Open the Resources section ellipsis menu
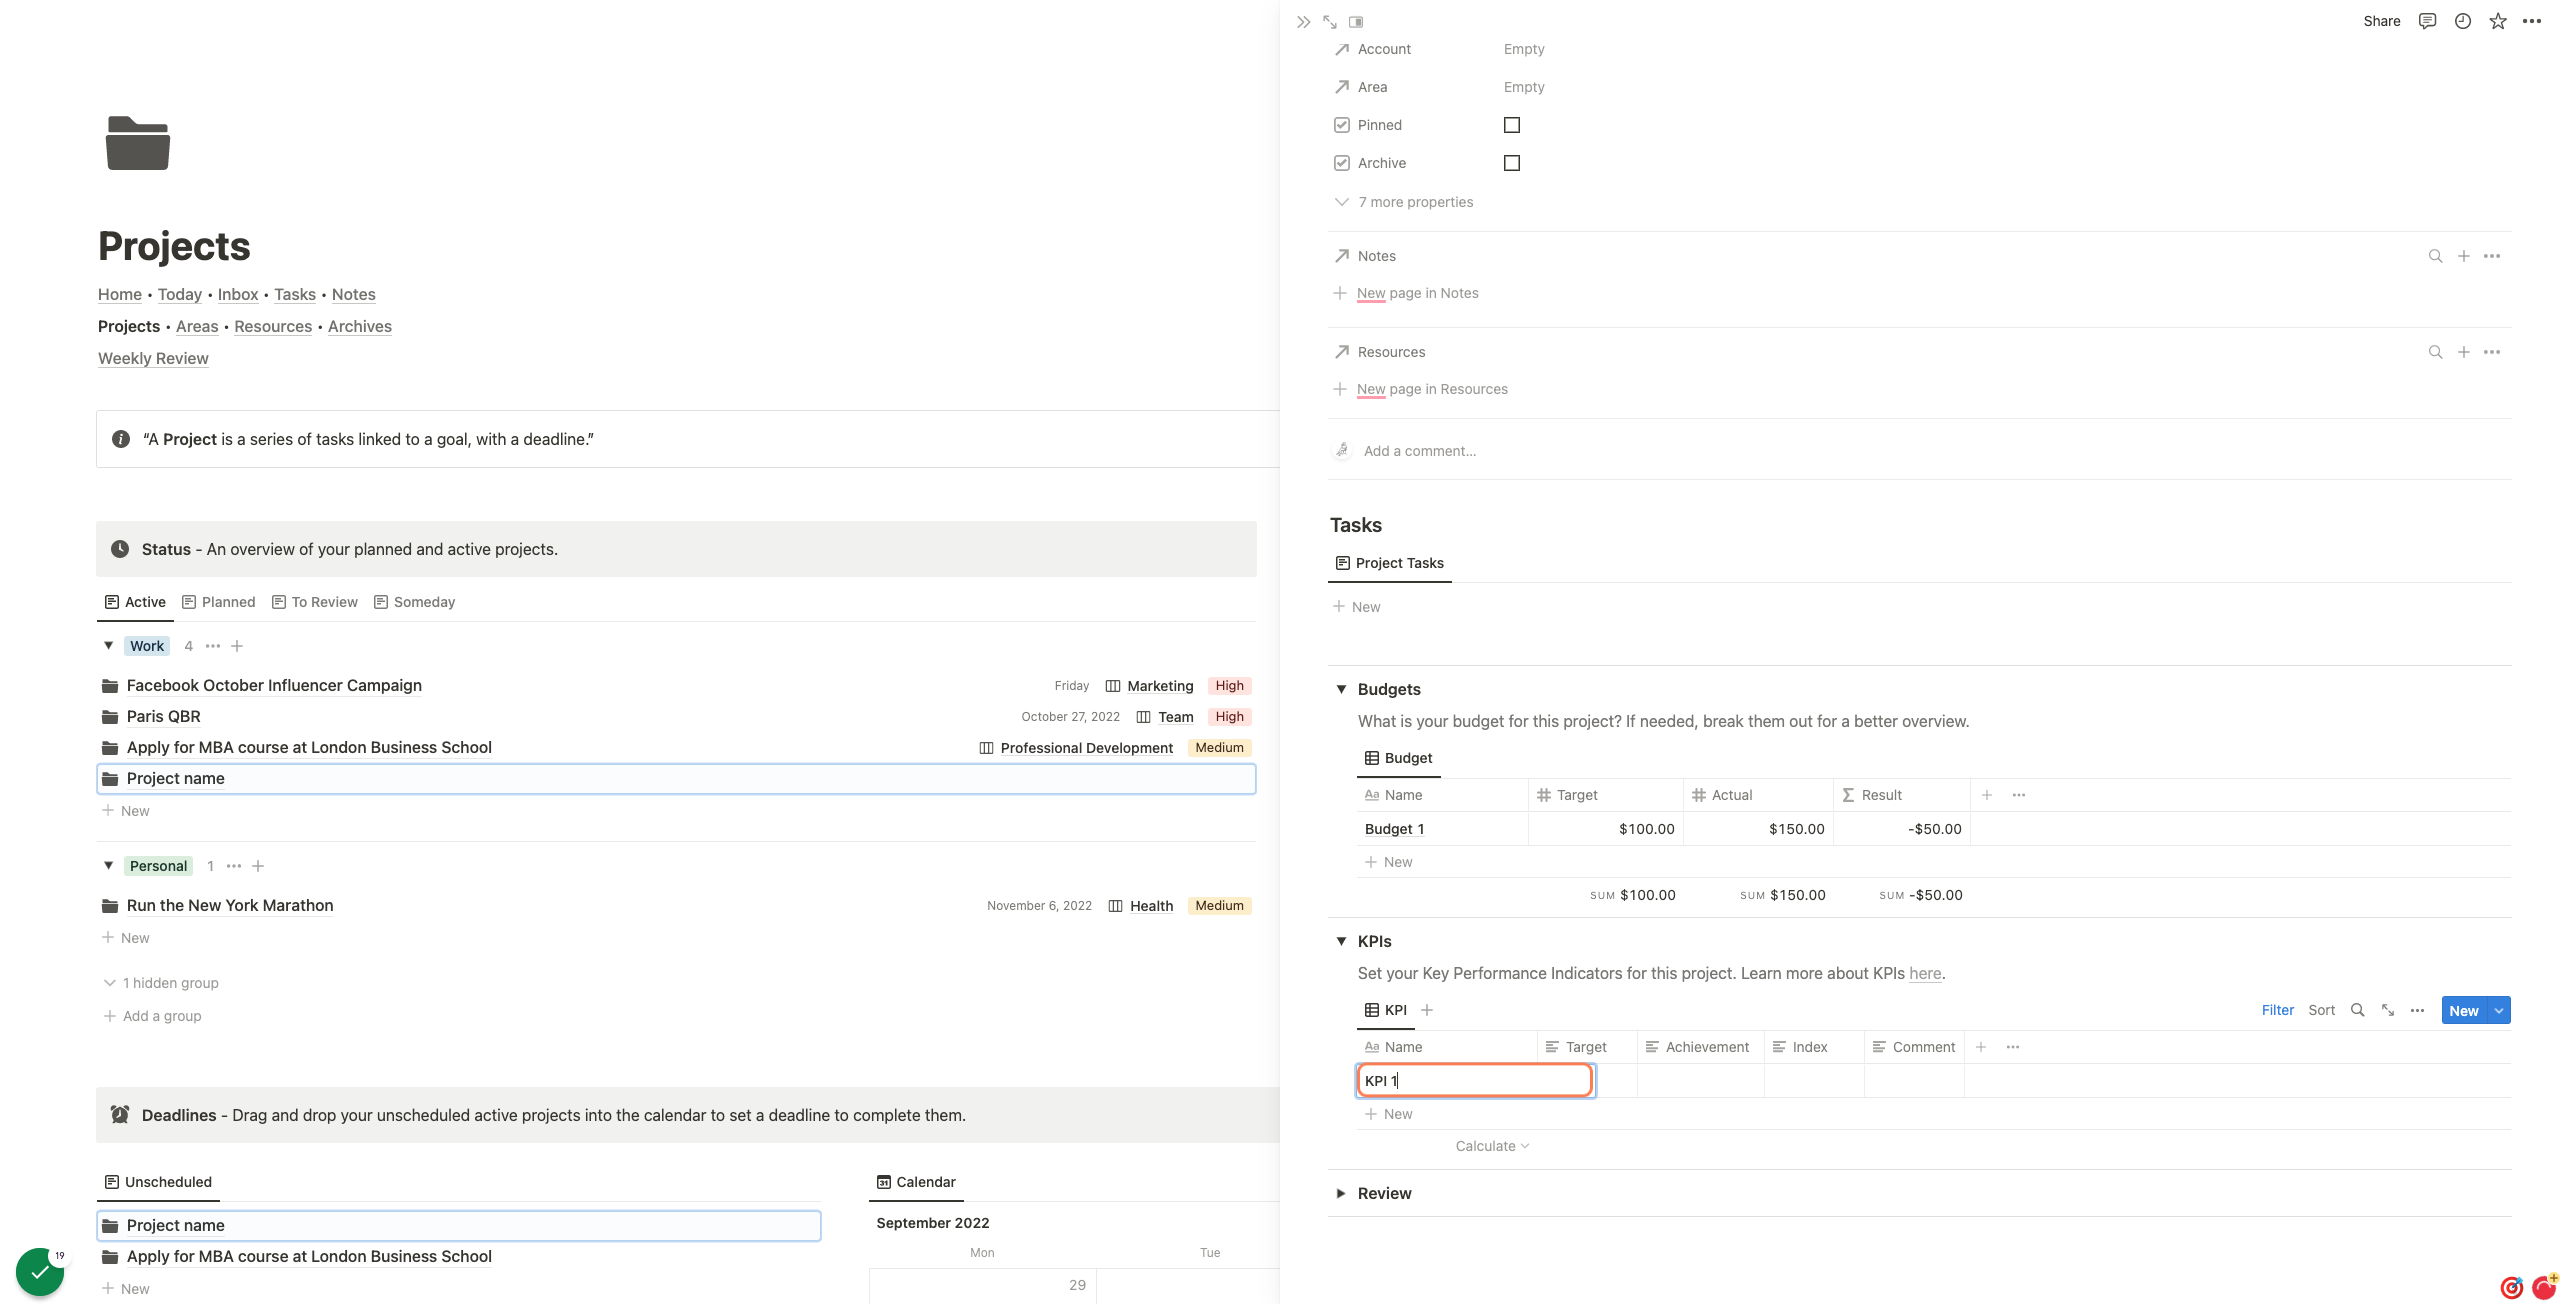The height and width of the screenshot is (1304, 2560). [2492, 352]
